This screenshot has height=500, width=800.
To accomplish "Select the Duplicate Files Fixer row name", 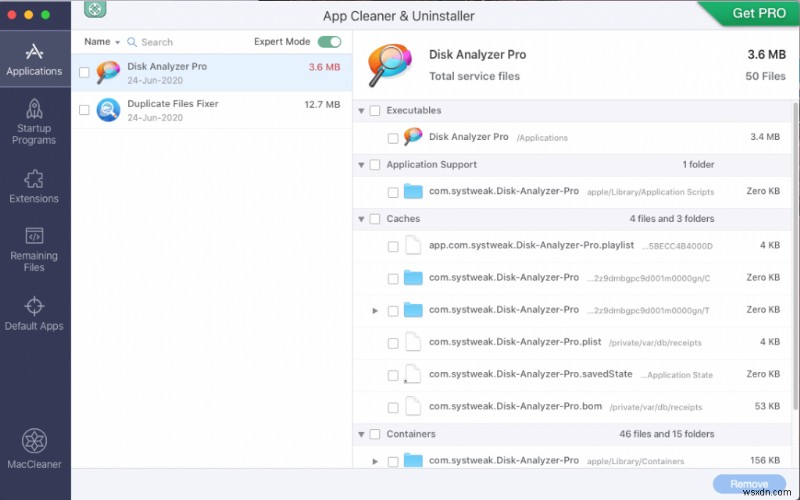I will coord(172,104).
